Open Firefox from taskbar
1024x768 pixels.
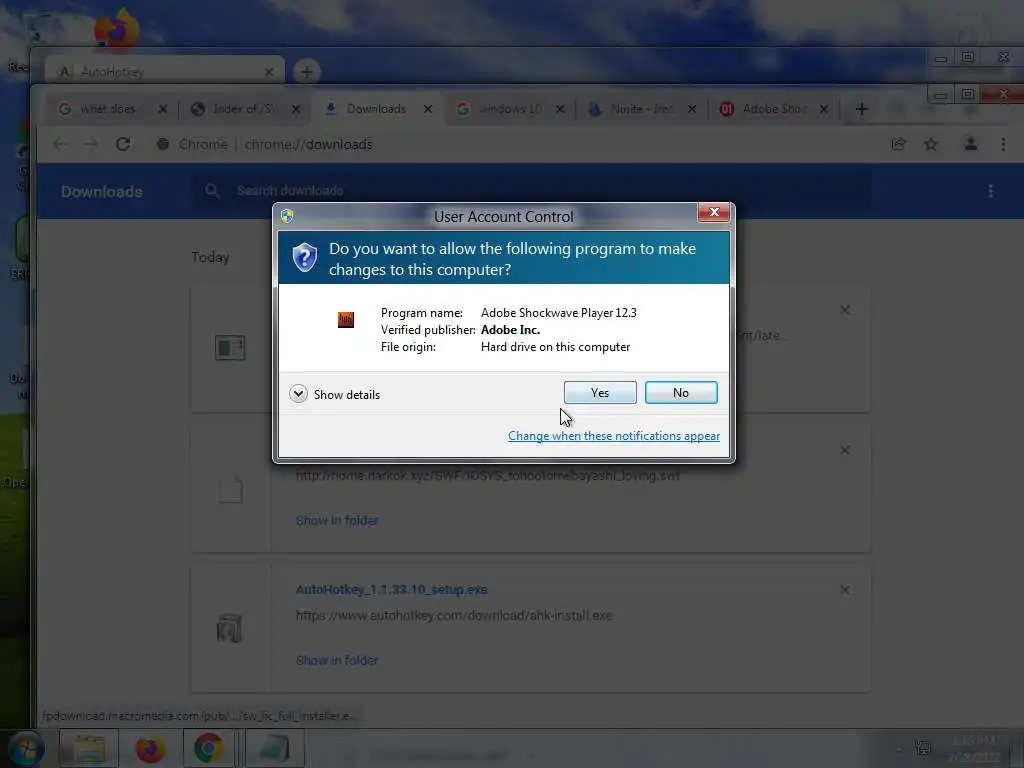150,748
